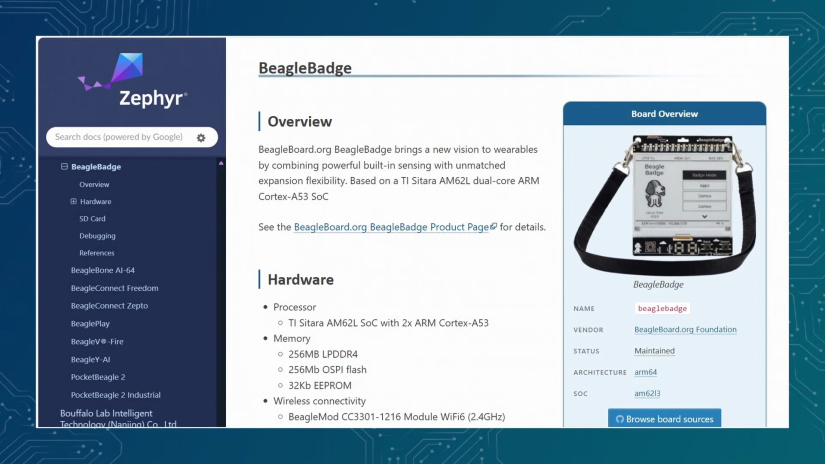This screenshot has width=825, height=464.
Task: Click the BeagleBadge page title heading
Action: click(x=305, y=68)
